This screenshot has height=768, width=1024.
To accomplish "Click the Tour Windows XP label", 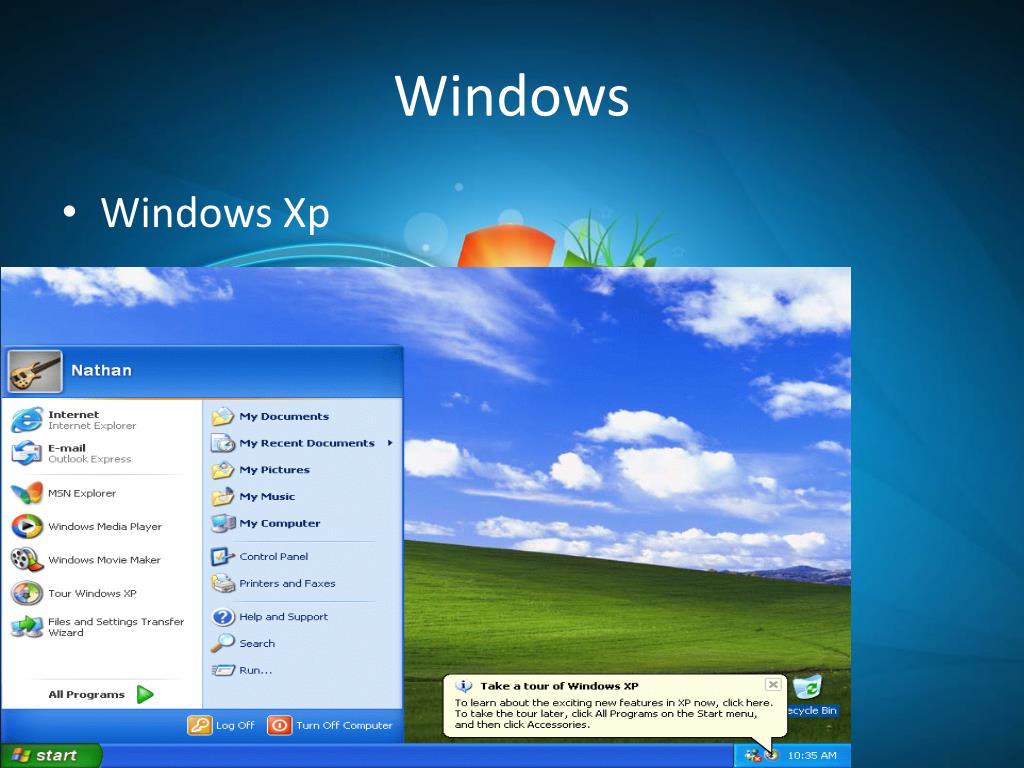I will click(x=92, y=593).
